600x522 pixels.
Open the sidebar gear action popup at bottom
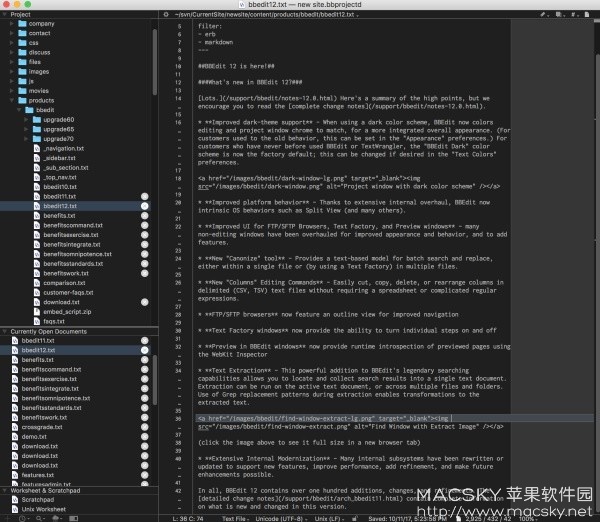56,519
